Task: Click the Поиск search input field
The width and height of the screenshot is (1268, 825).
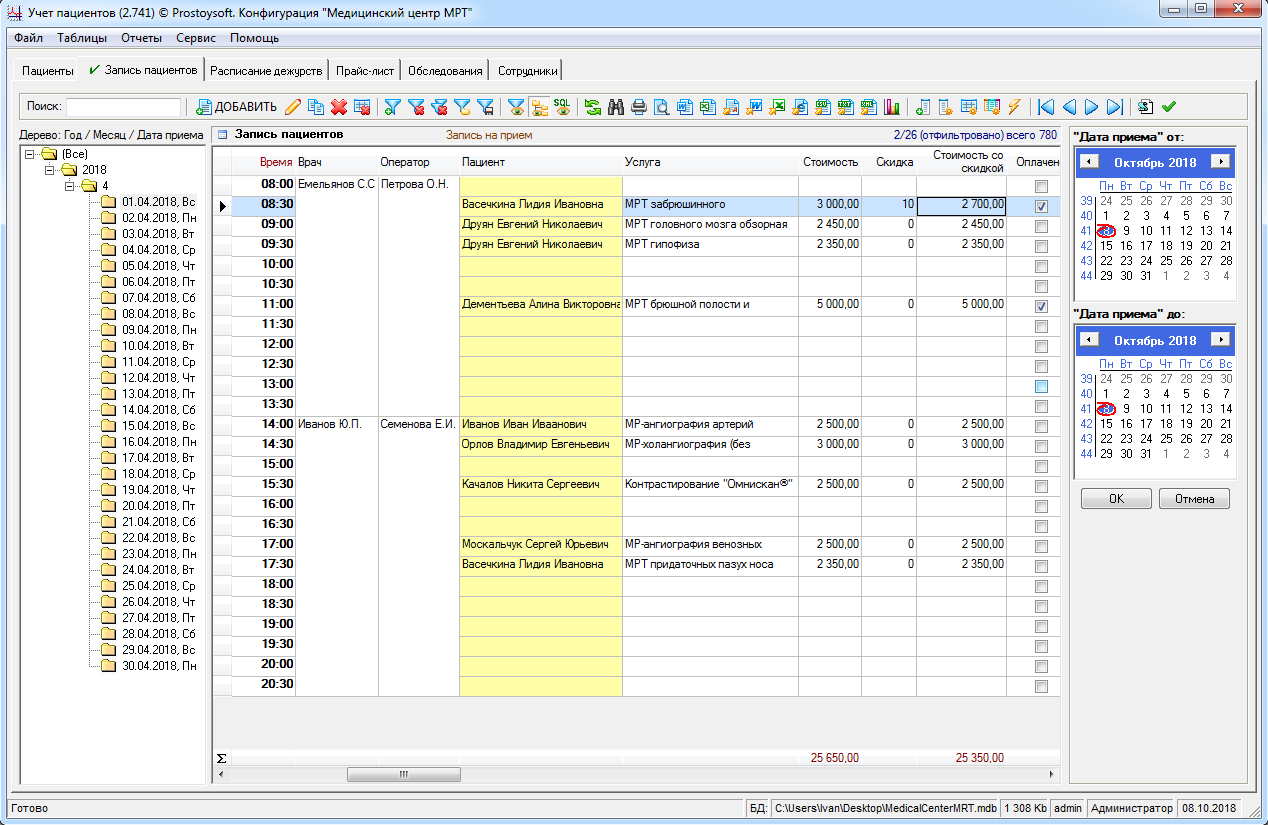Action: pos(124,107)
